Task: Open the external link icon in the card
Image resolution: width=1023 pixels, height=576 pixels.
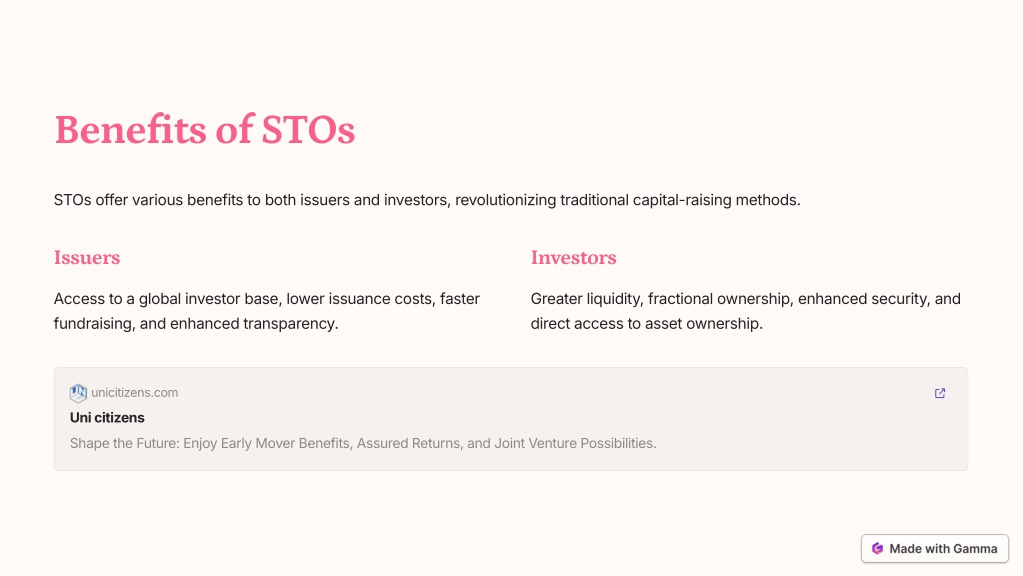Action: [x=939, y=393]
